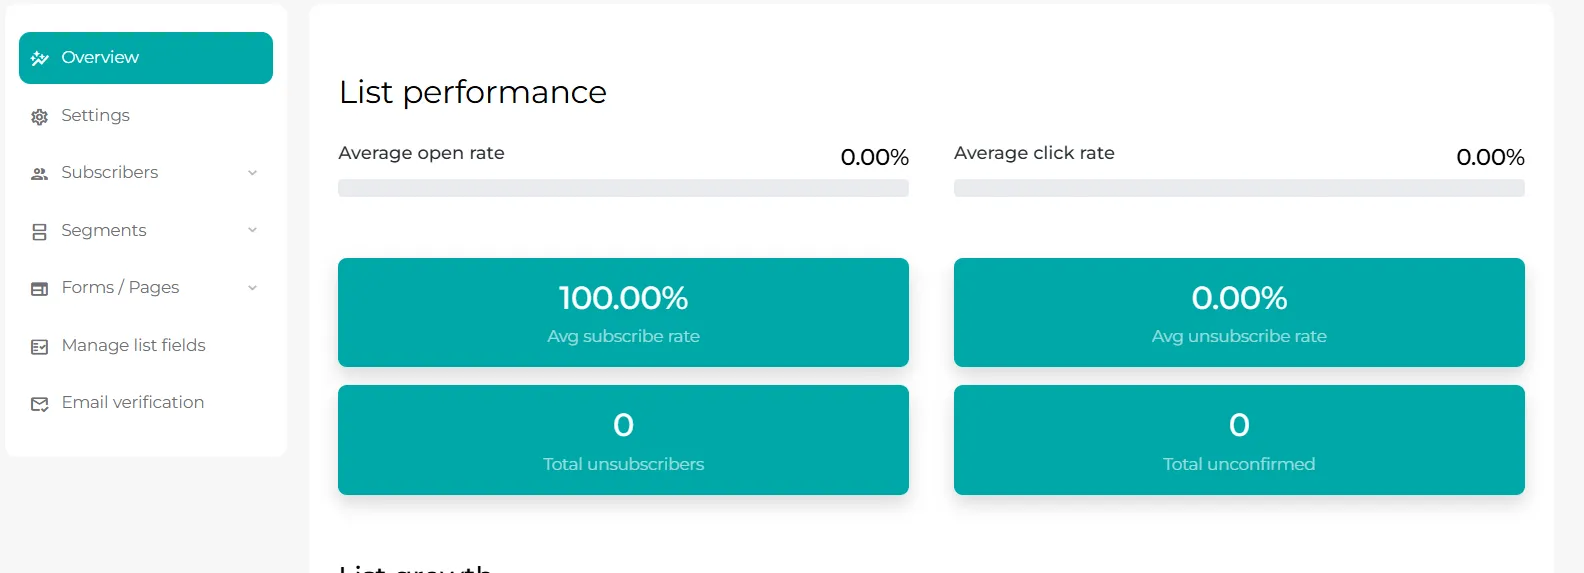Click the Average click rate progress bar
This screenshot has width=1584, height=573.
coord(1239,188)
